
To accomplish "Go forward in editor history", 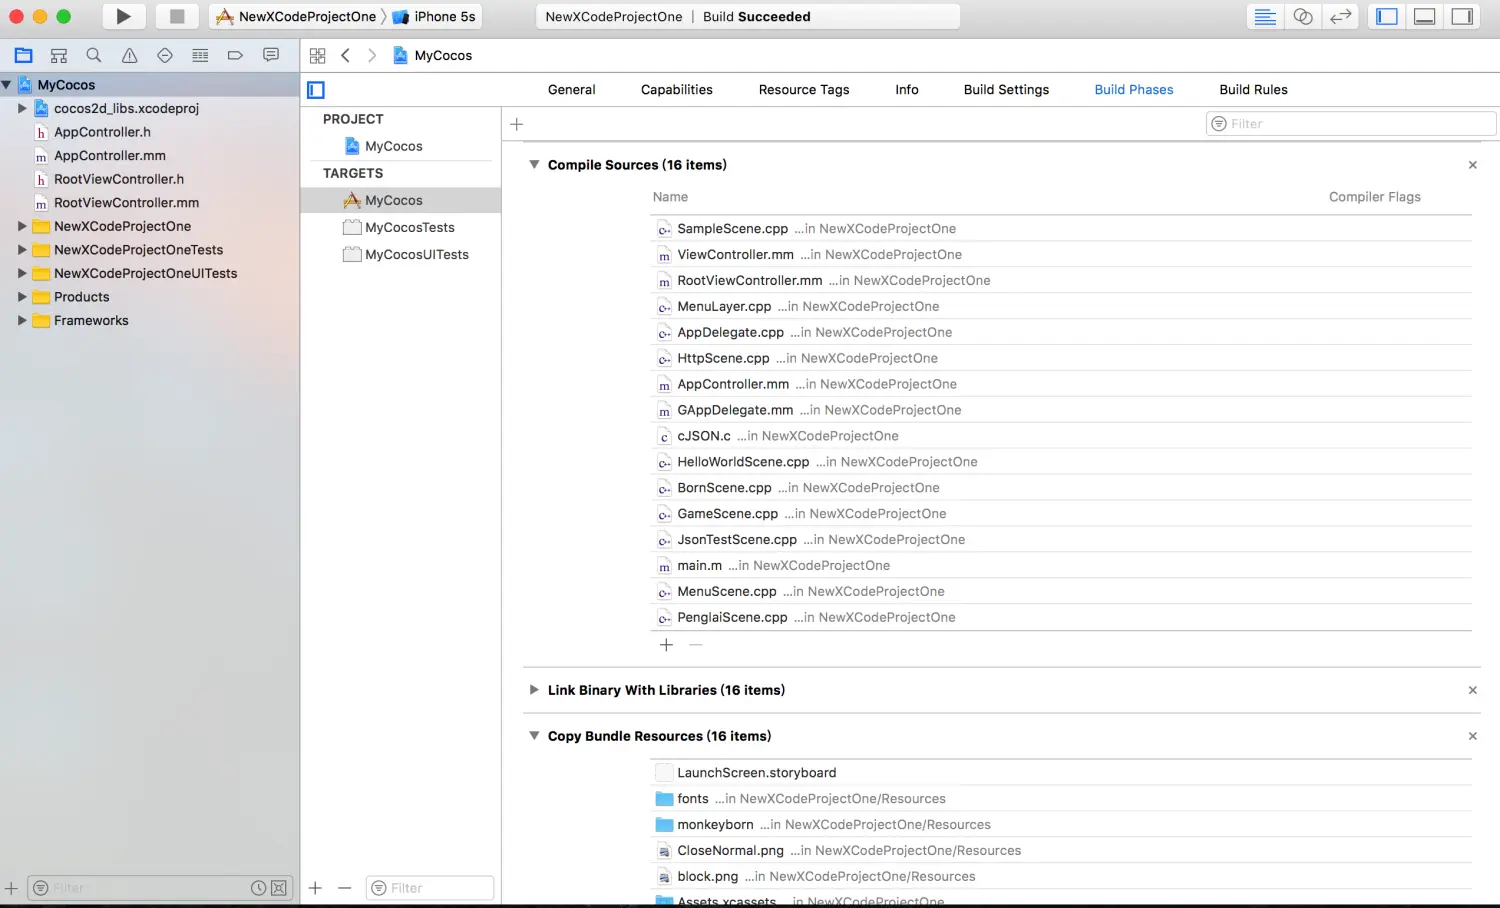I will pyautogui.click(x=372, y=56).
